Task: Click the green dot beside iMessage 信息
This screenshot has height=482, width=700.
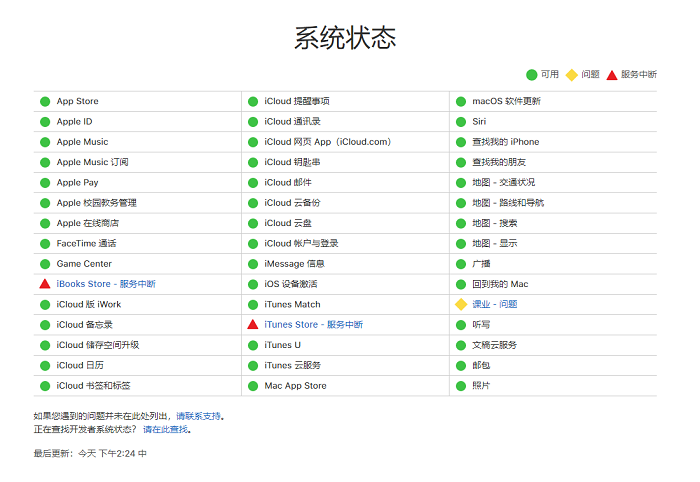Action: point(253,264)
